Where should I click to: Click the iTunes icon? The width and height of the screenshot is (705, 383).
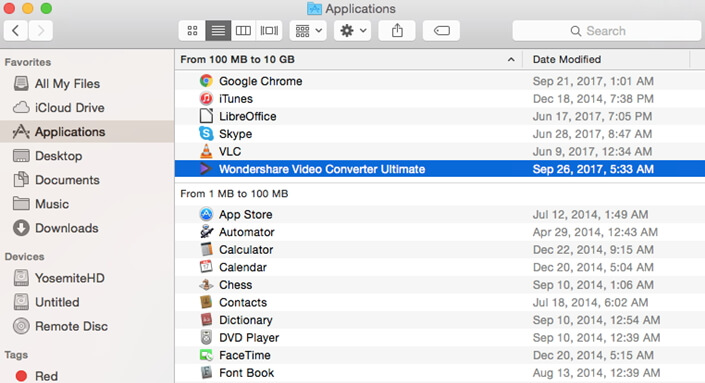click(x=206, y=98)
